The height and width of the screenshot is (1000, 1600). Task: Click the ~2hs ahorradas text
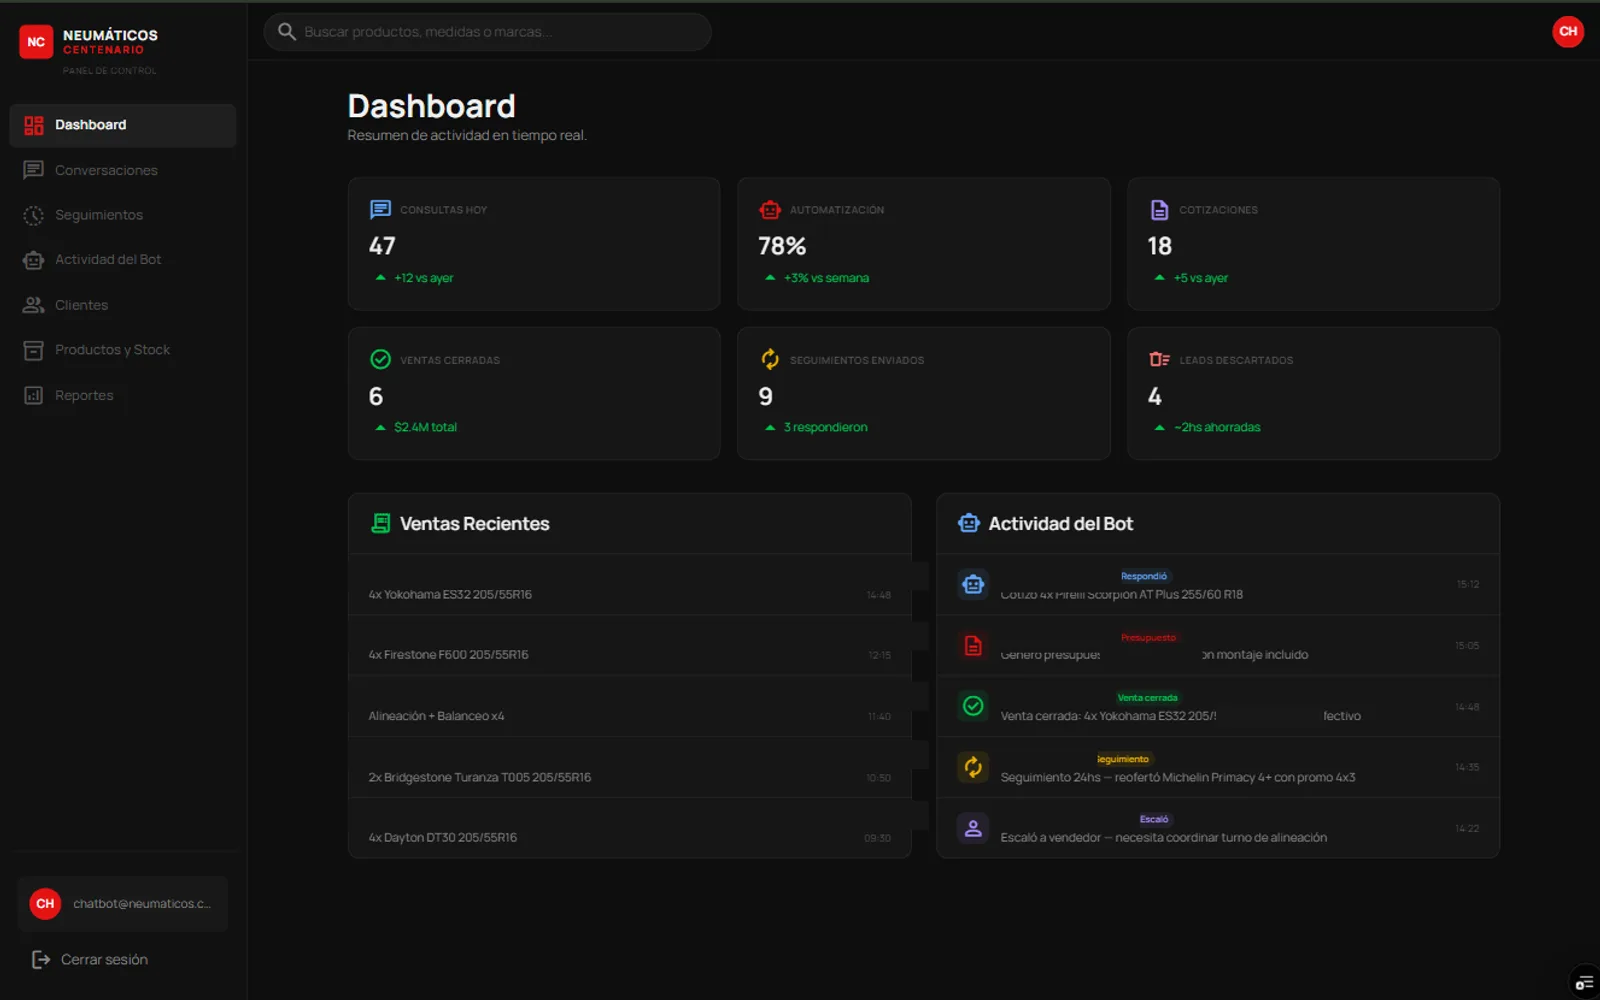click(1217, 427)
